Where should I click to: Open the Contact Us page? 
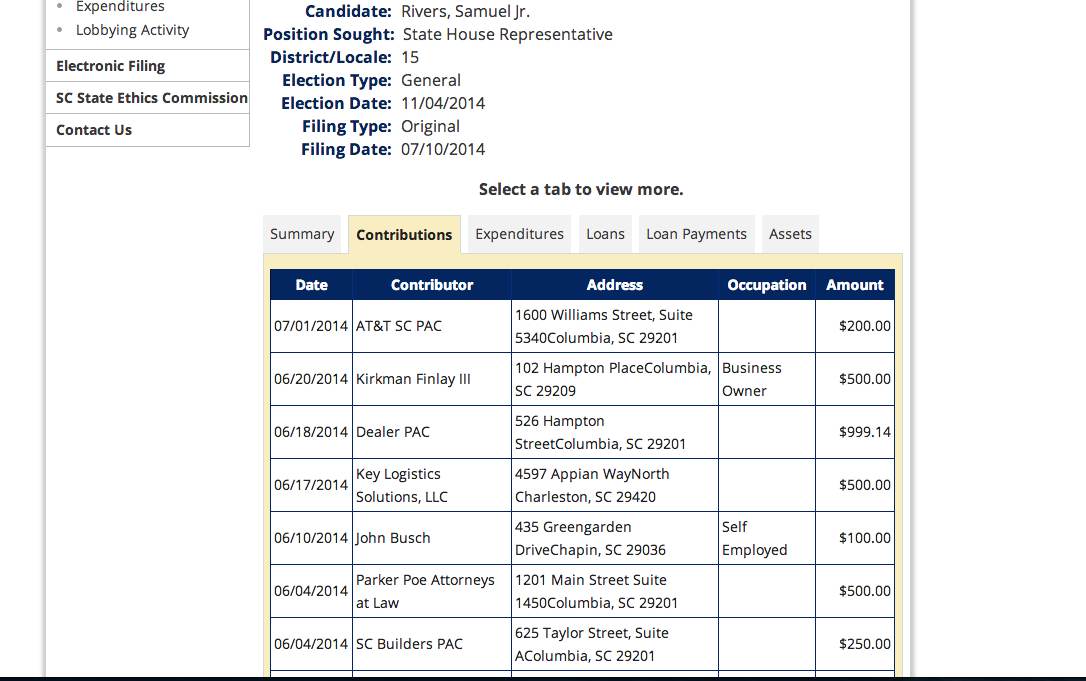click(x=94, y=130)
